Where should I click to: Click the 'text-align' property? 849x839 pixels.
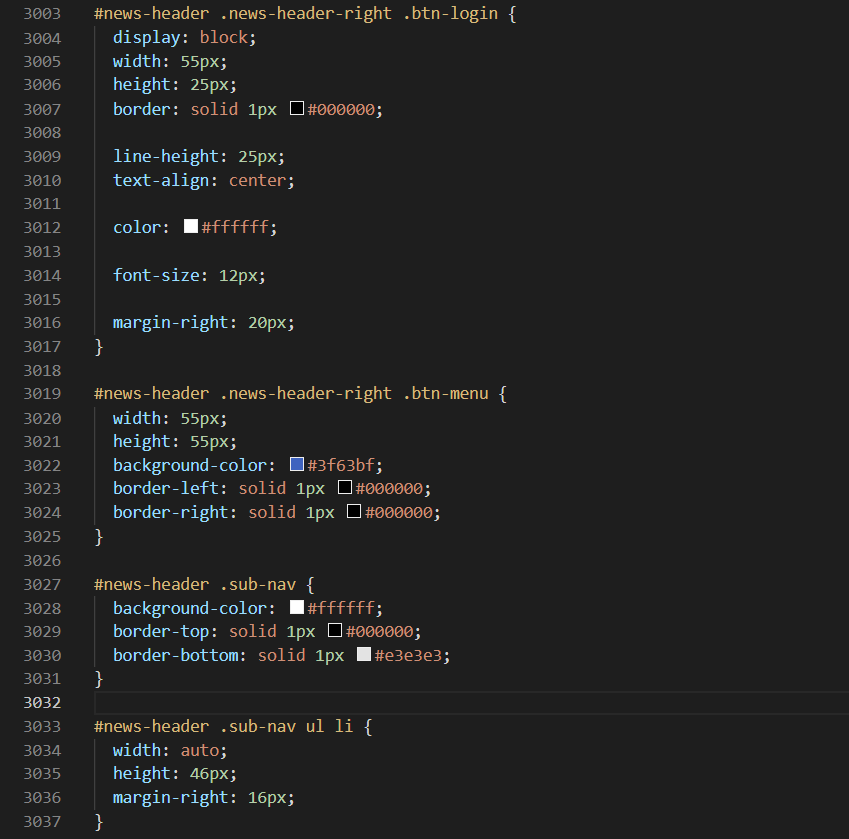[x=161, y=180]
